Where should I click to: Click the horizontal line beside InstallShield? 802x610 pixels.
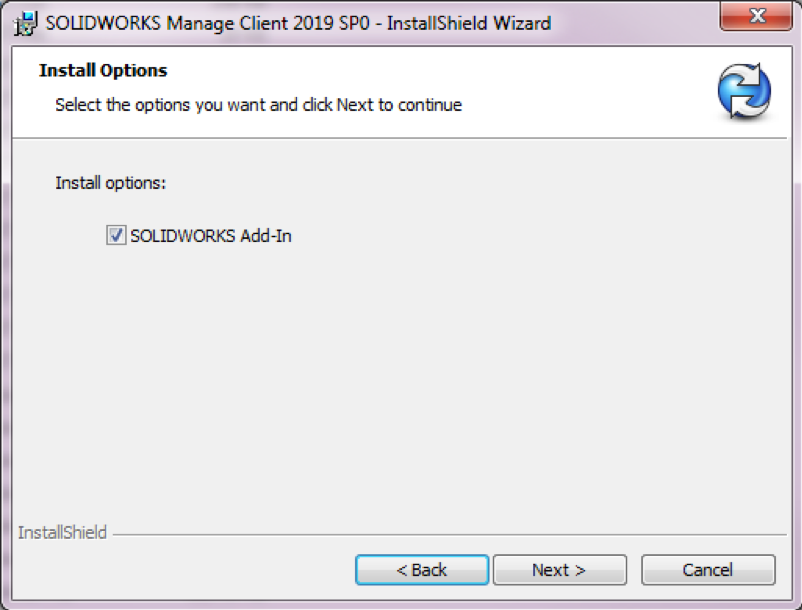(x=450, y=535)
